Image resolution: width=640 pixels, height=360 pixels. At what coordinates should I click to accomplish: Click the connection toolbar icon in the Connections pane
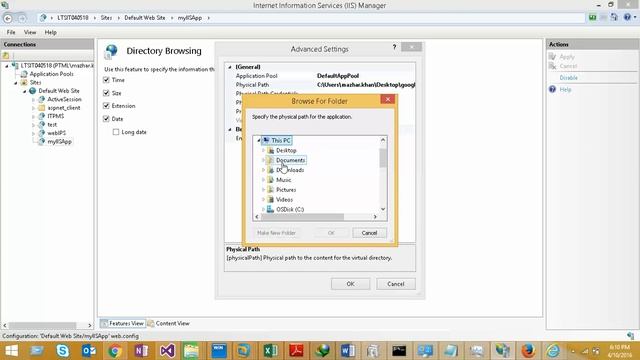coord(6,55)
